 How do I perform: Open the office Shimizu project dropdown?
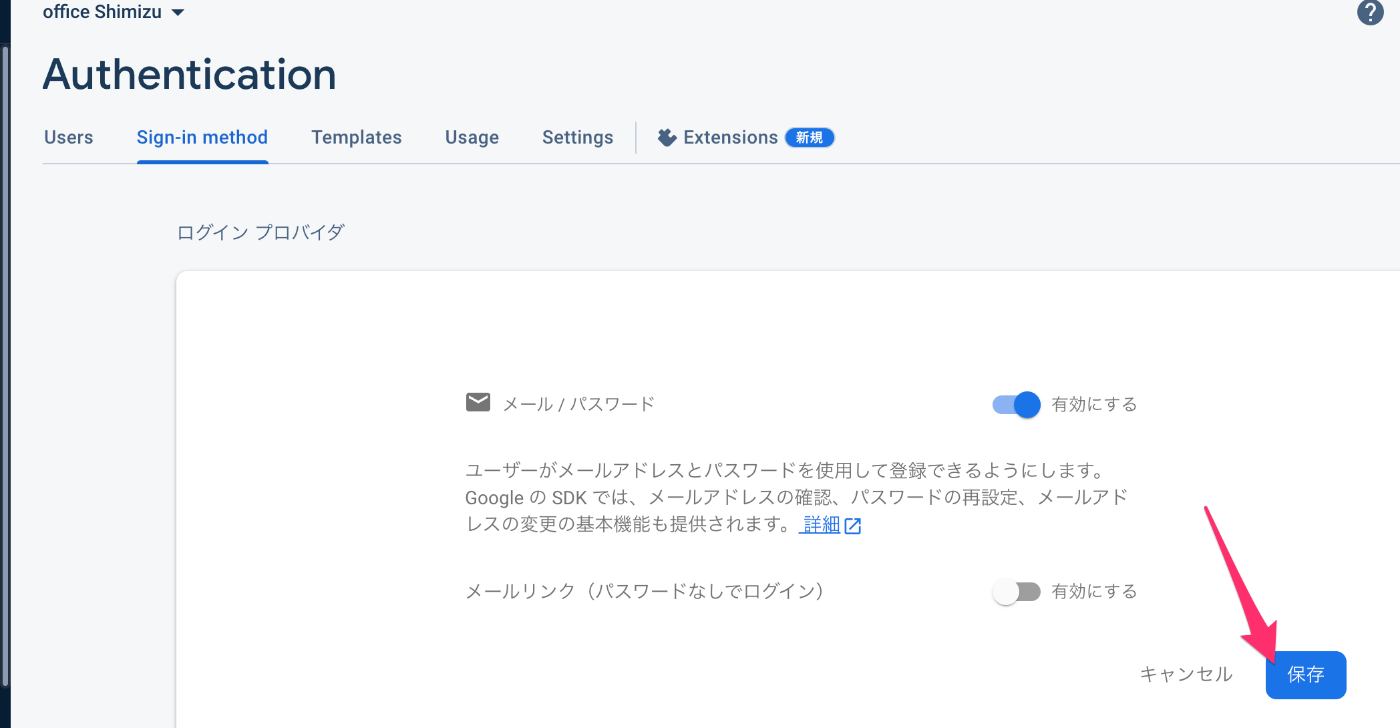point(114,12)
